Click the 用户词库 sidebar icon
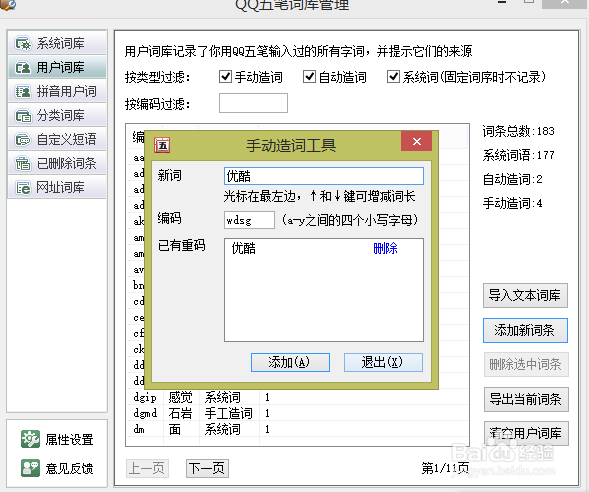589x492 pixels. (23, 68)
